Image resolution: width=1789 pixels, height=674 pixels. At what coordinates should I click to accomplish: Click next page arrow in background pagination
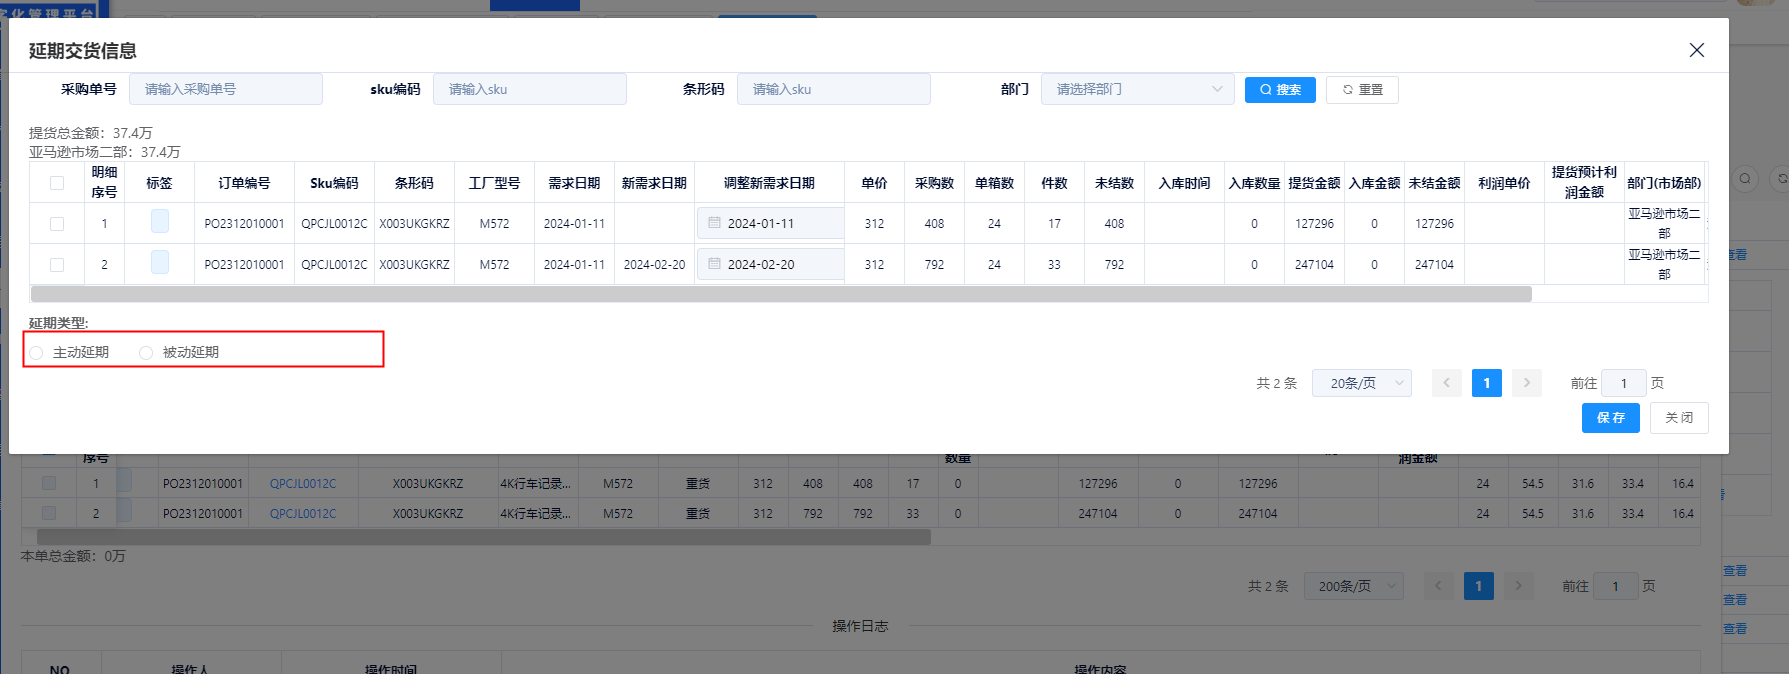pos(1518,586)
